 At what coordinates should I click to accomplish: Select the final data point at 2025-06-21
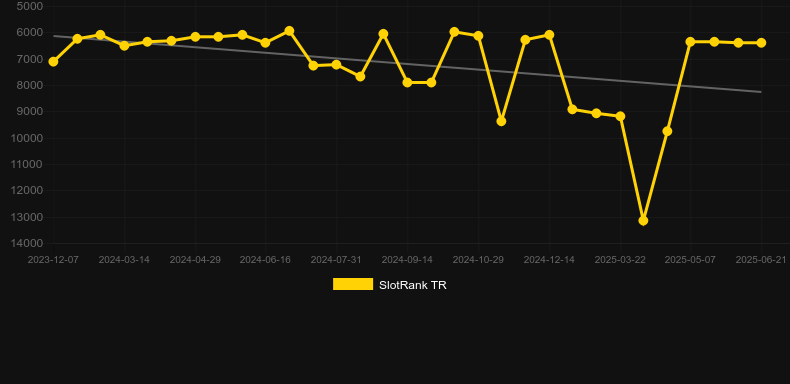[761, 43]
